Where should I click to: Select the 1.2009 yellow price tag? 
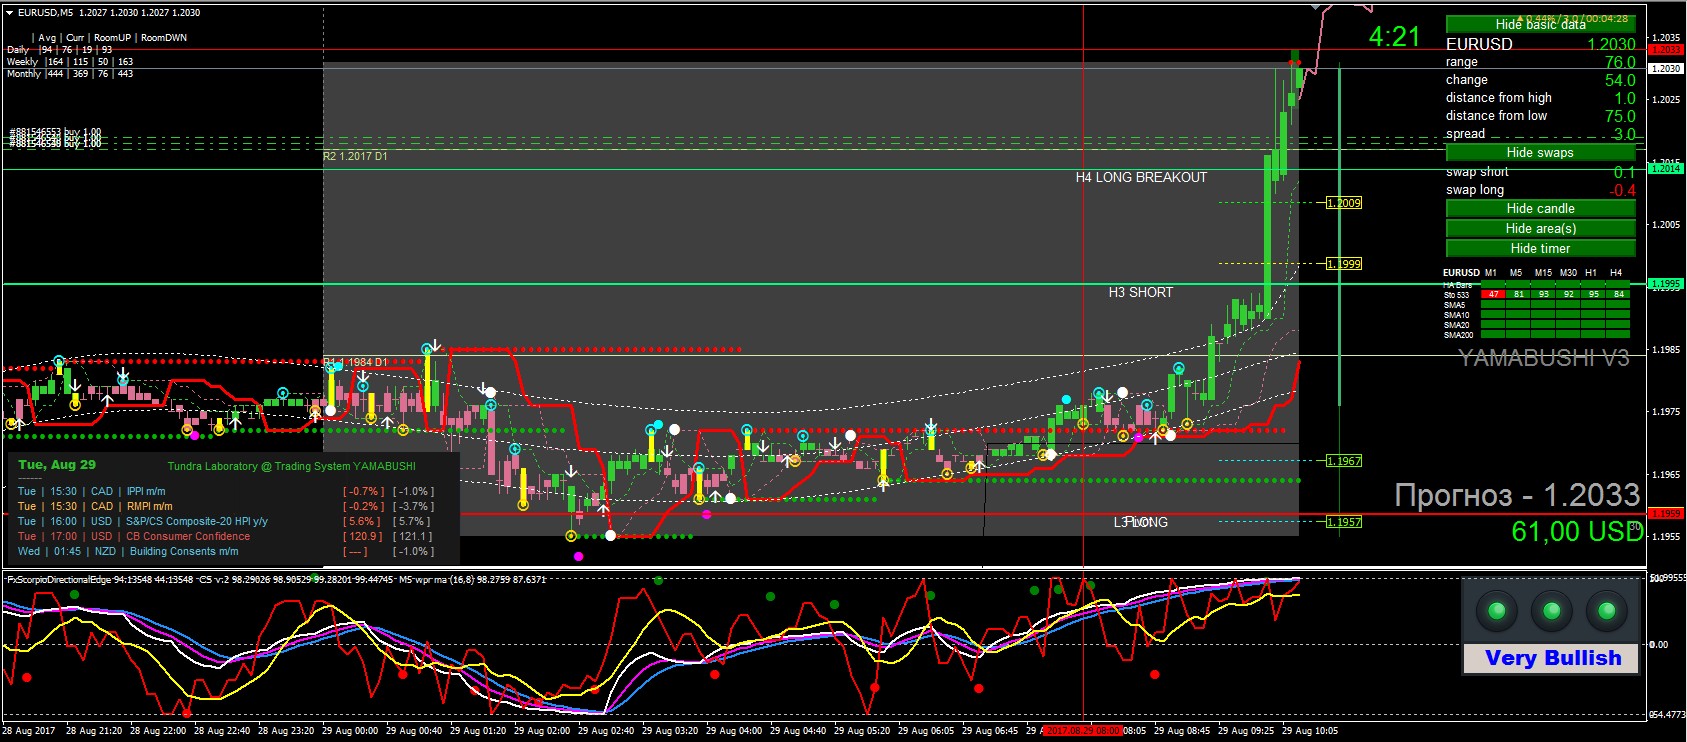point(1344,203)
